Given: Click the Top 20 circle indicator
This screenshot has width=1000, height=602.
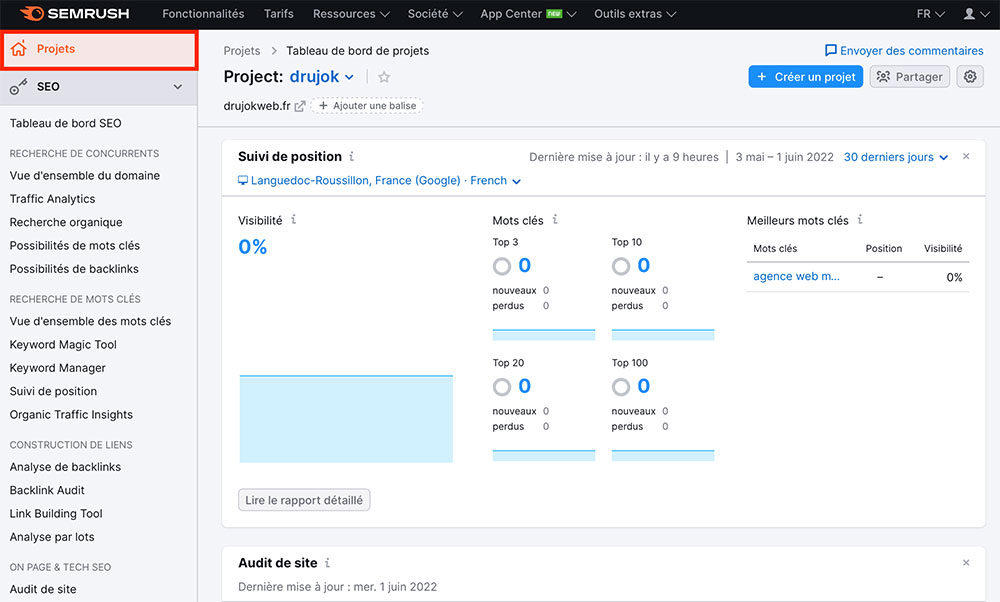Looking at the screenshot, I should point(502,386).
